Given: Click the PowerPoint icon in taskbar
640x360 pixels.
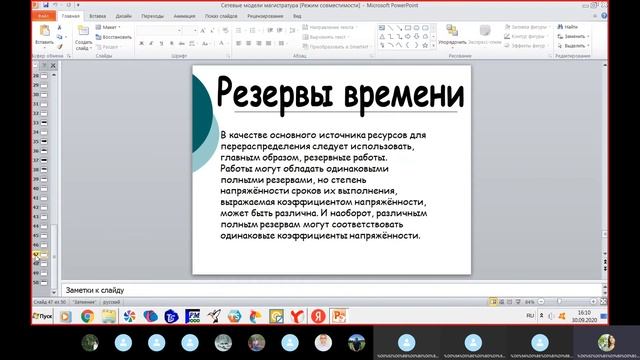Looking at the screenshot, I should tap(339, 316).
